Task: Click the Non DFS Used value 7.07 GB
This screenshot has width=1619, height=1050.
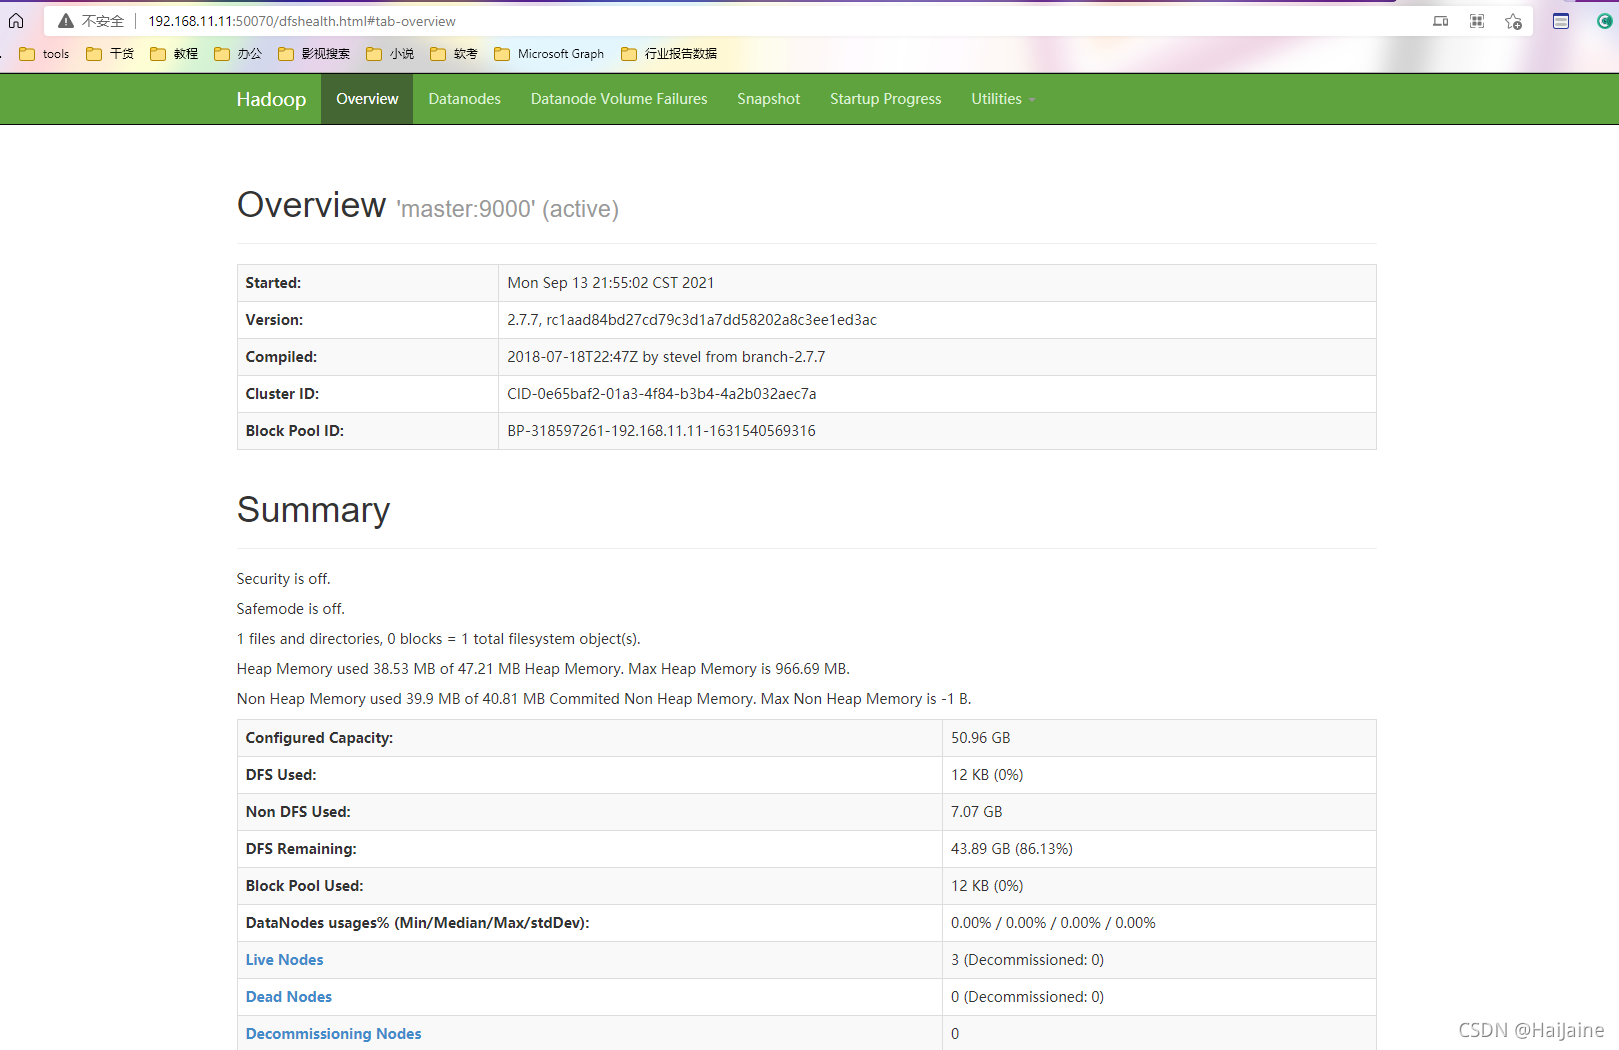Action: 976,812
